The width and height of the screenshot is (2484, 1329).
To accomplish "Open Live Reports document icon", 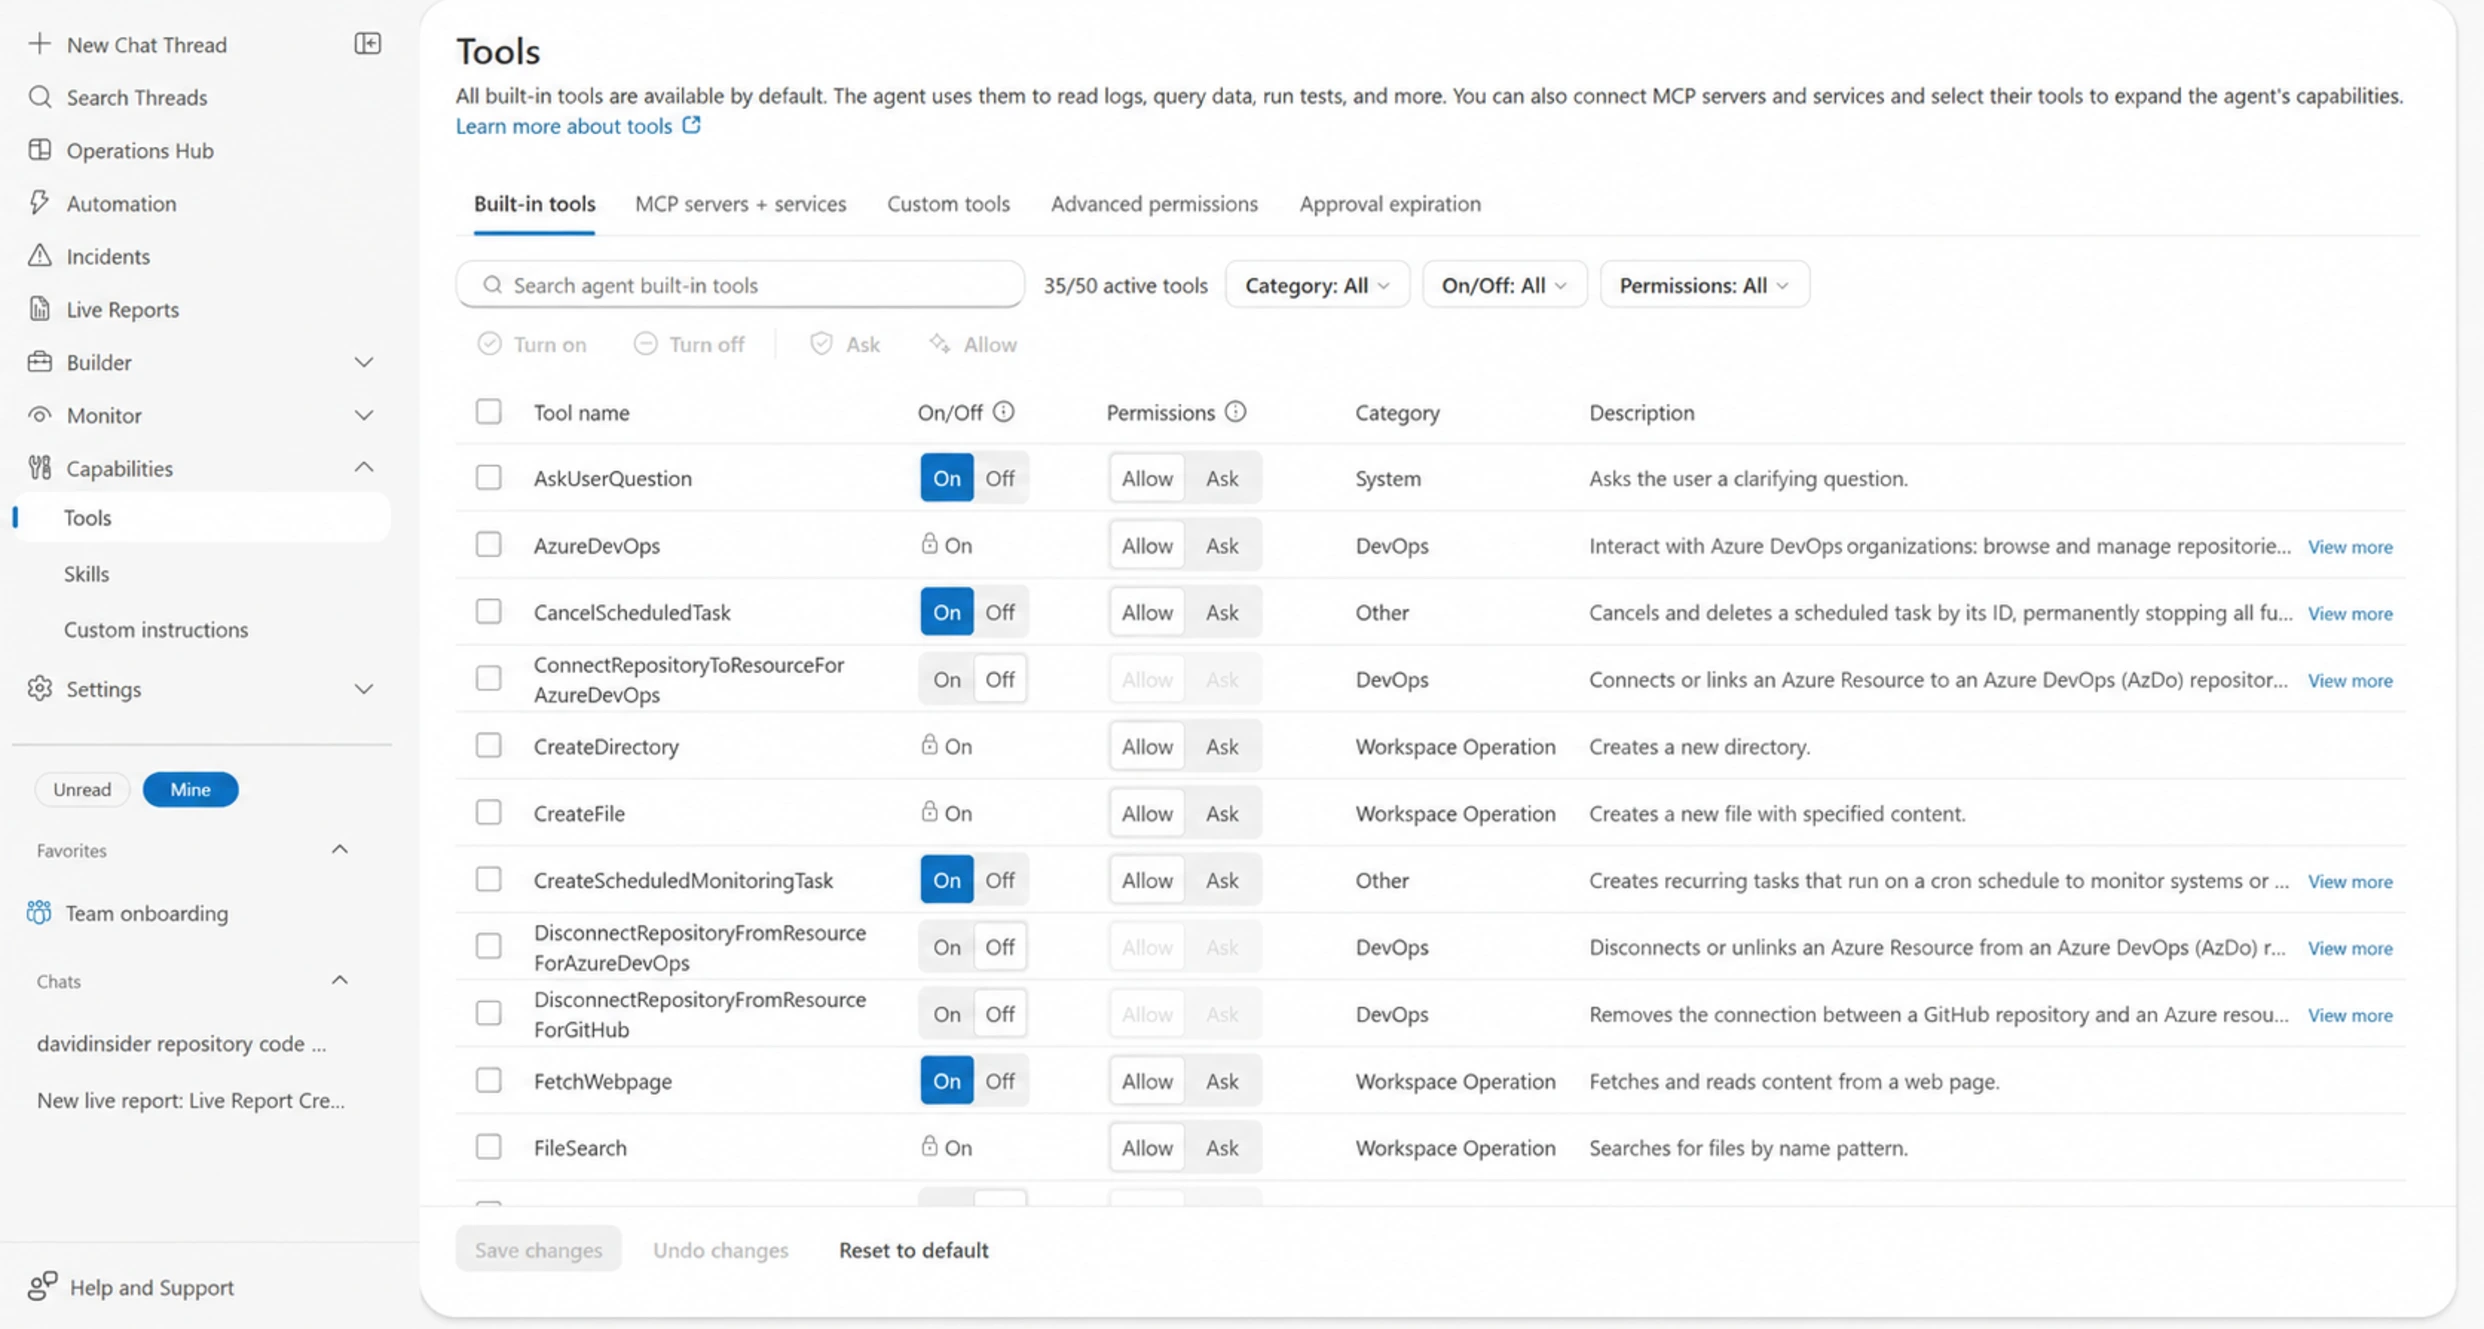I will [x=40, y=309].
